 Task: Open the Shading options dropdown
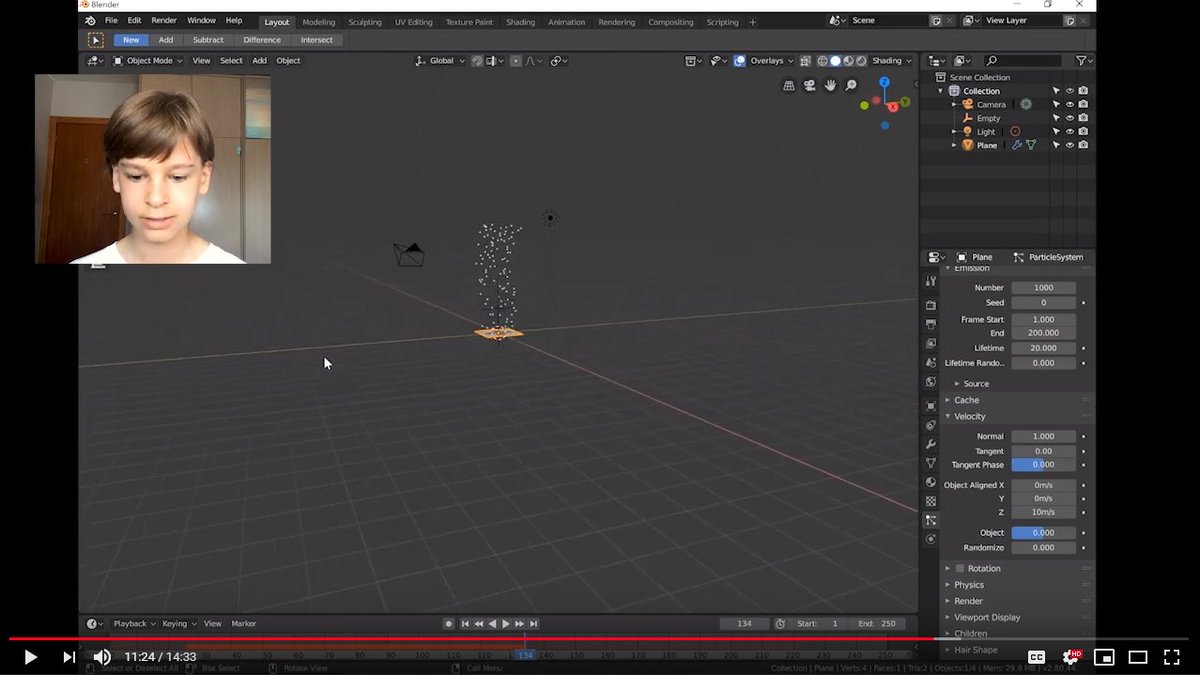(890, 61)
